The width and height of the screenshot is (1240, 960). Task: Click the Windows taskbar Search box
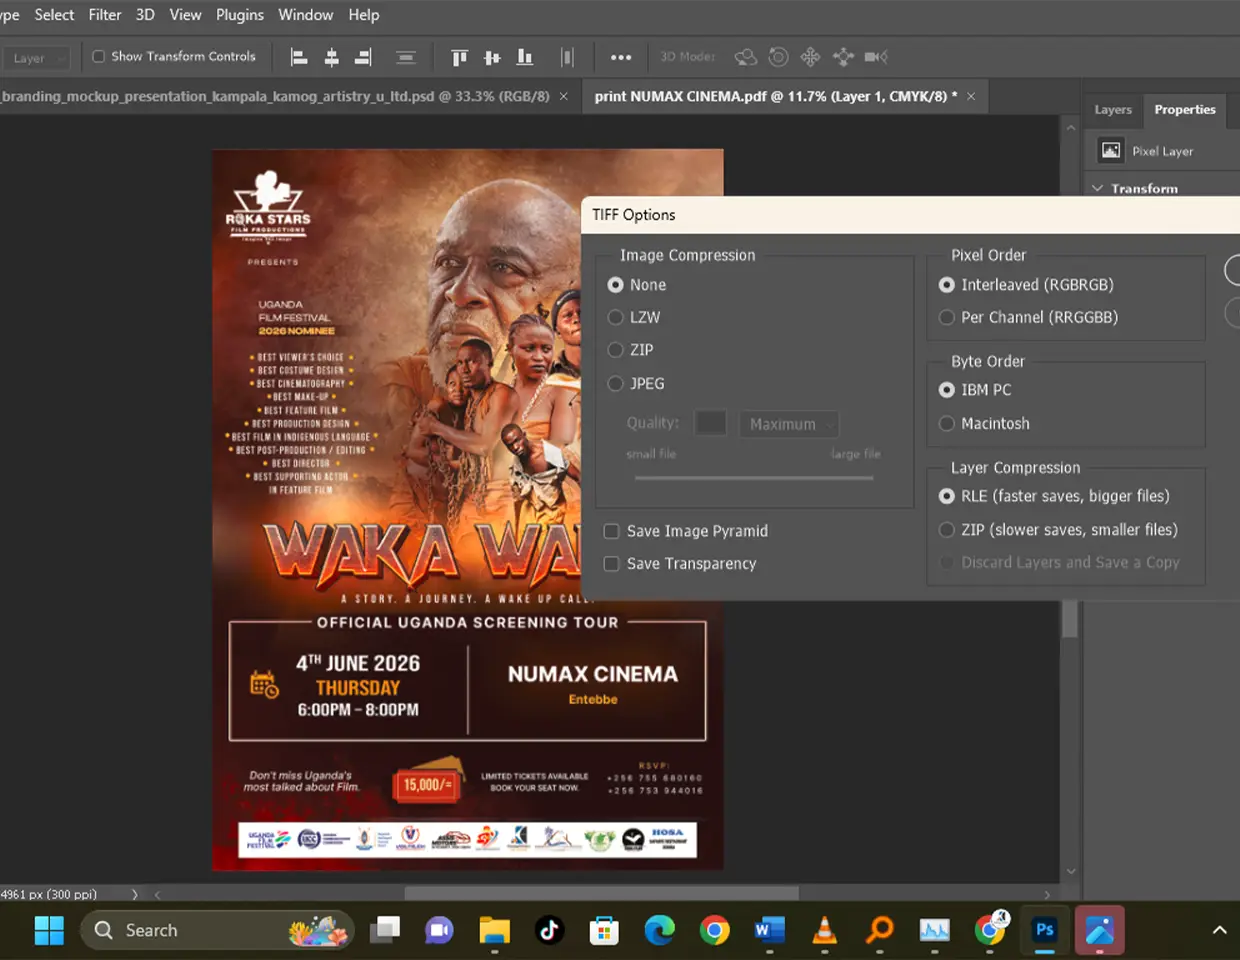pos(217,930)
